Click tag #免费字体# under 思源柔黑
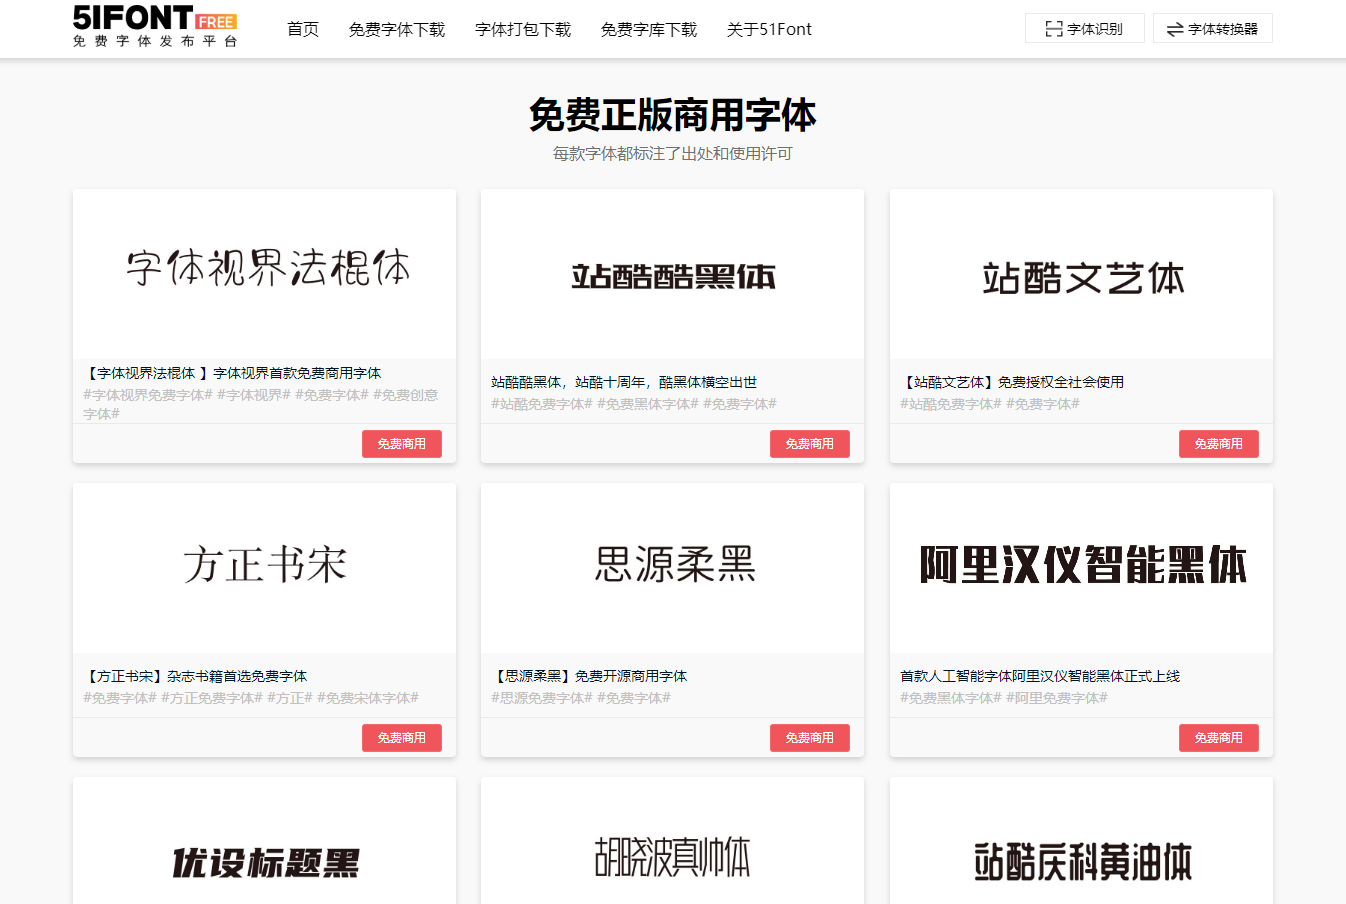This screenshot has height=904, width=1346. point(634,698)
